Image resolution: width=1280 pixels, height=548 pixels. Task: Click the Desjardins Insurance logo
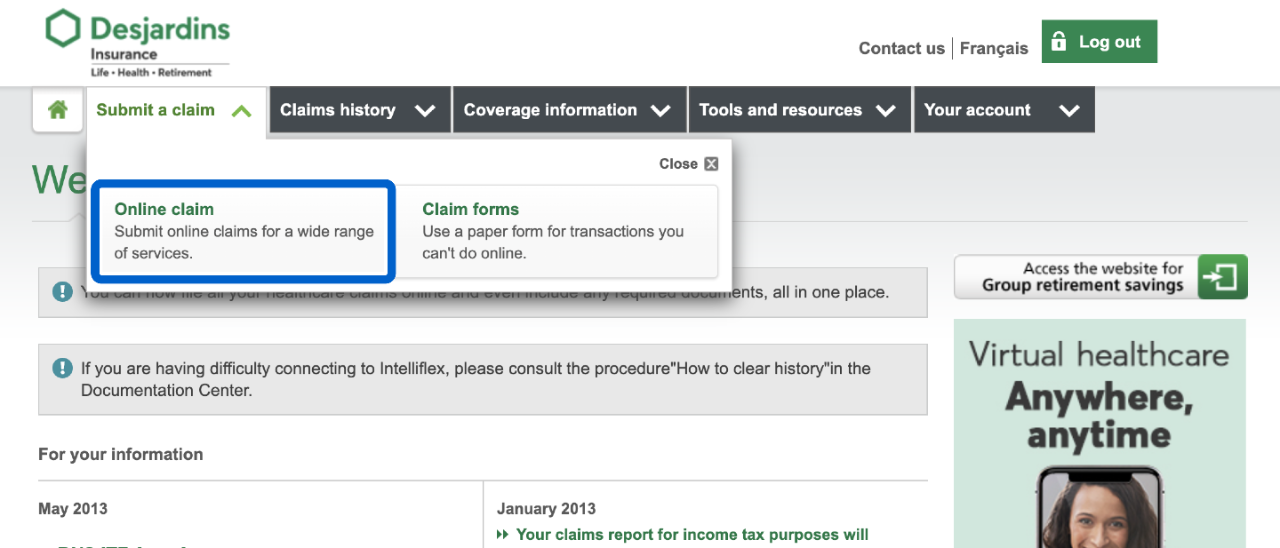(138, 44)
